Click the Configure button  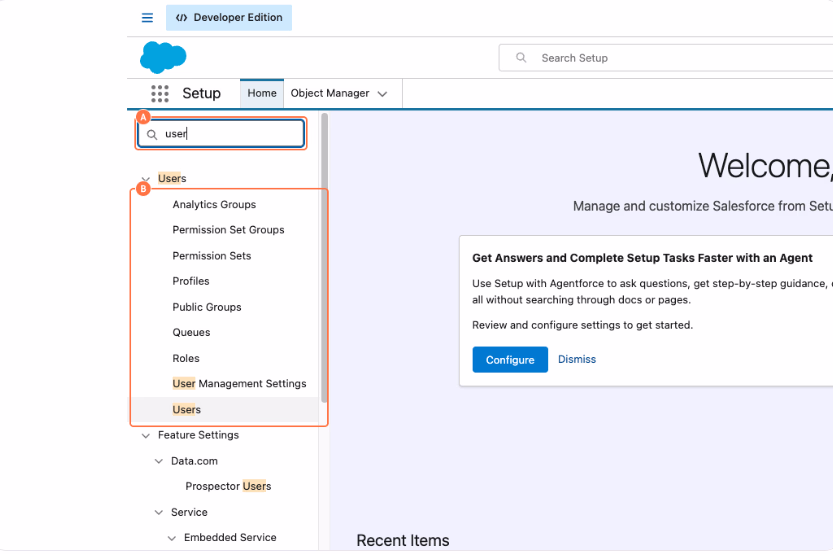pyautogui.click(x=510, y=360)
